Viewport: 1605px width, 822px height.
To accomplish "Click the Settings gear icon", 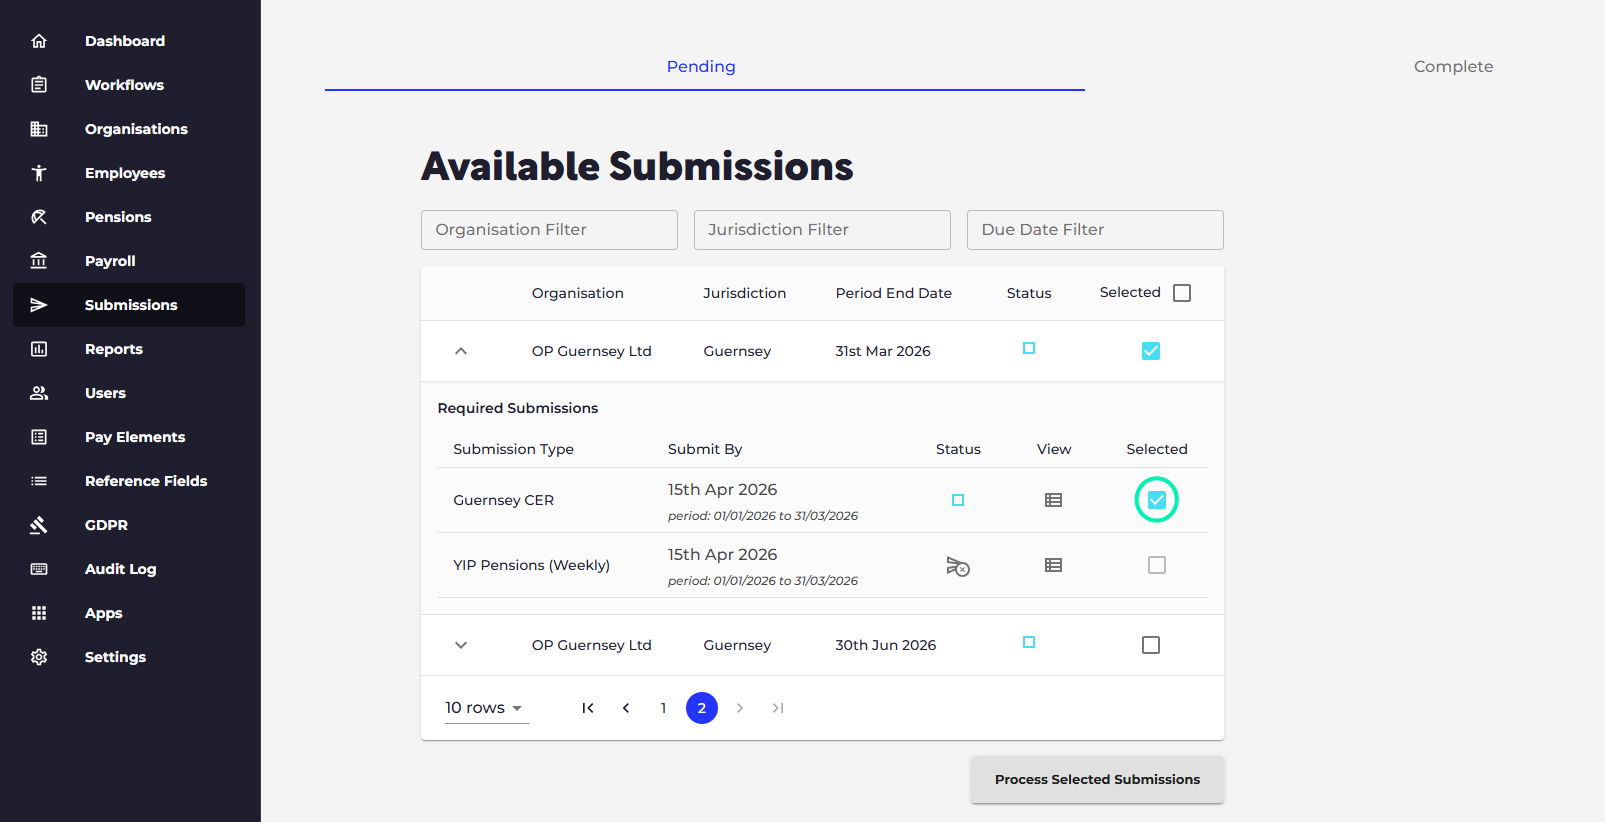I will (x=39, y=657).
